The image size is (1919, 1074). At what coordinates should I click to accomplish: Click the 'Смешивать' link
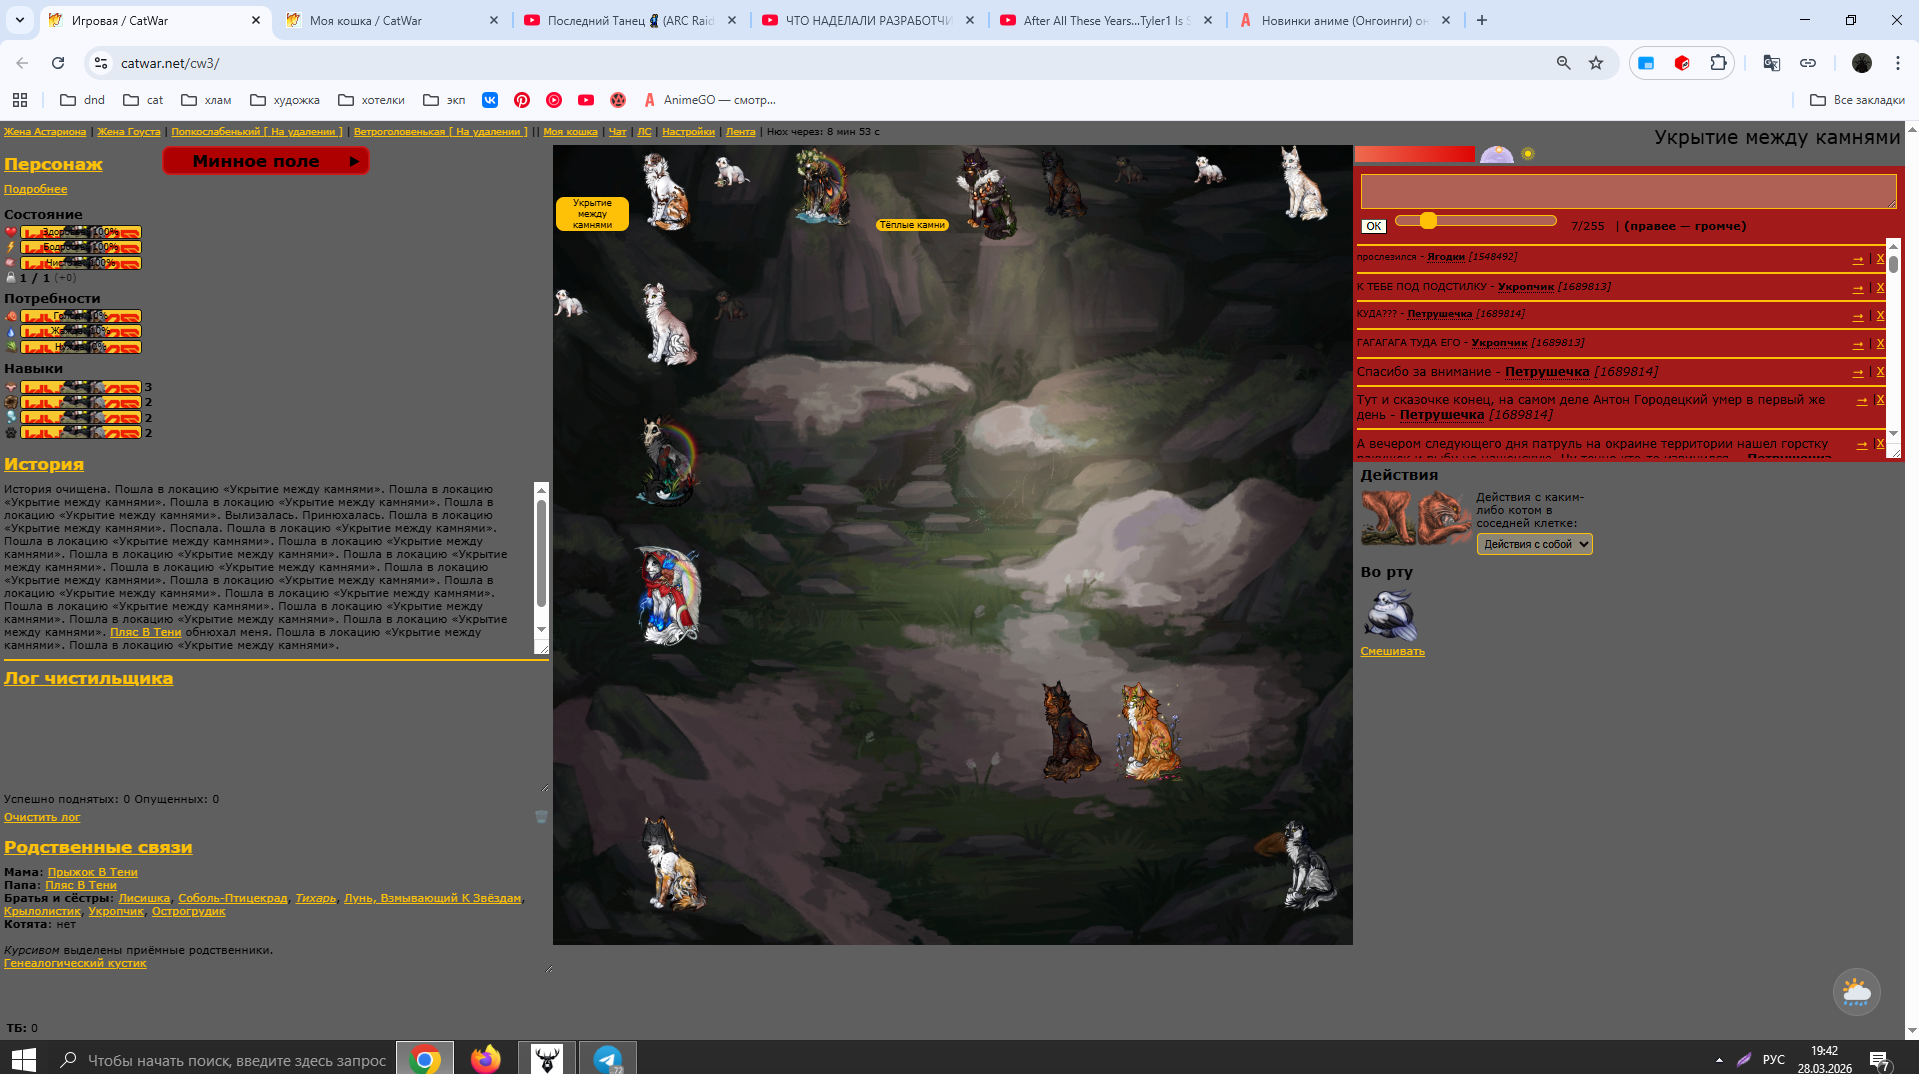1393,651
